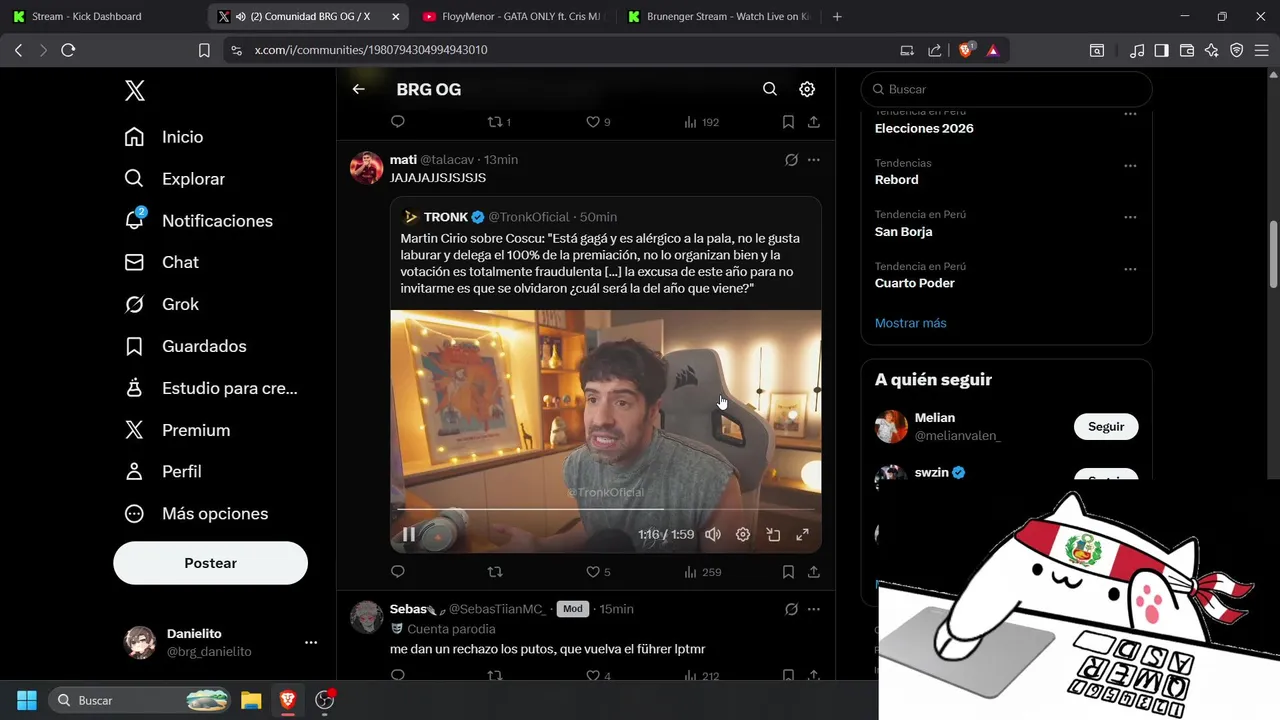The width and height of the screenshot is (1280, 720).
Task: Switch to Brunenger Stream Kick tab
Action: (719, 16)
